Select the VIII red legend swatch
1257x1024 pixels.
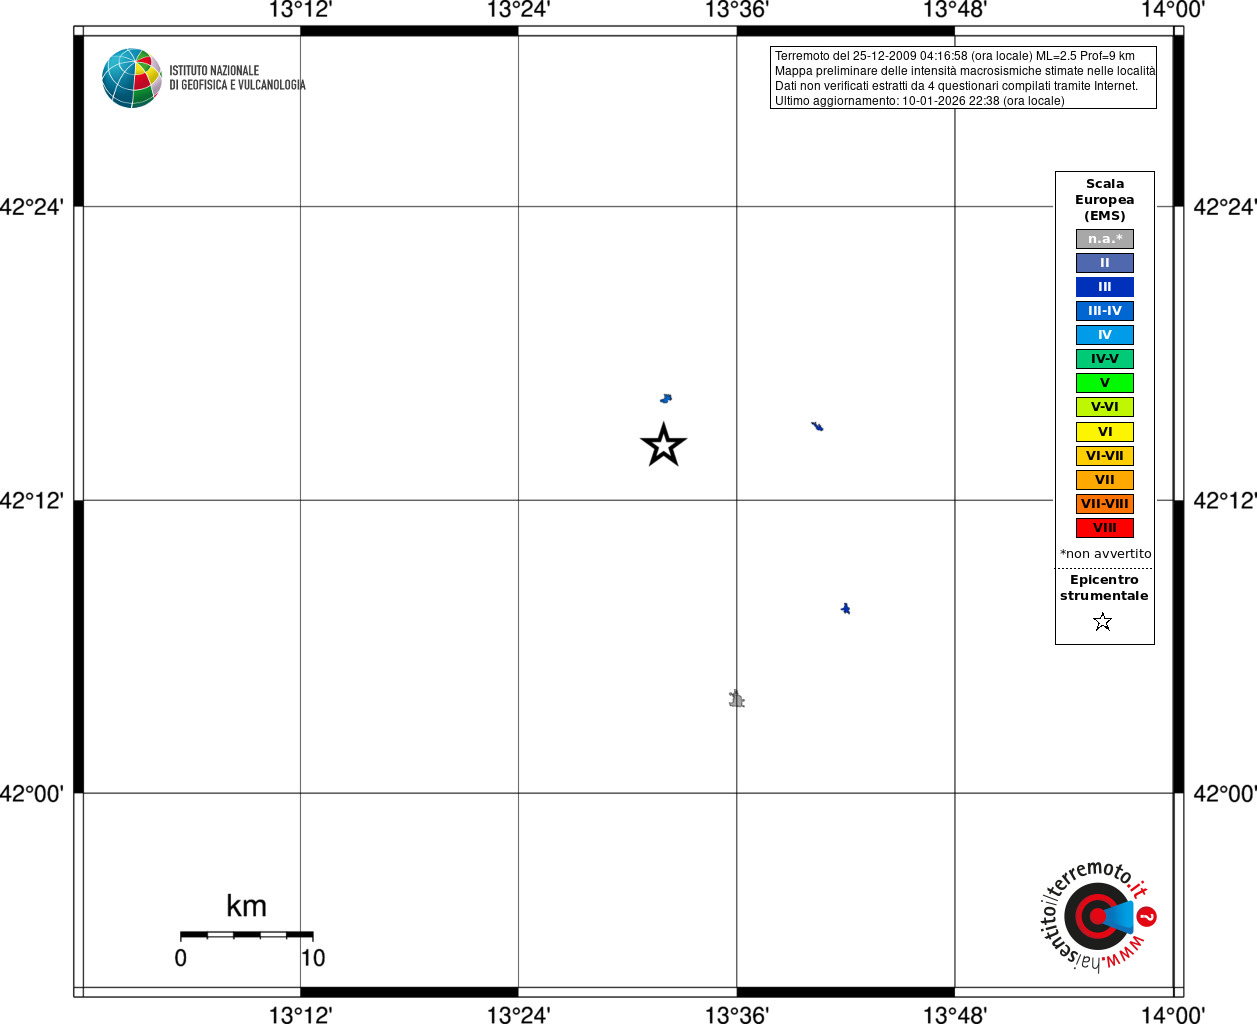point(1105,528)
